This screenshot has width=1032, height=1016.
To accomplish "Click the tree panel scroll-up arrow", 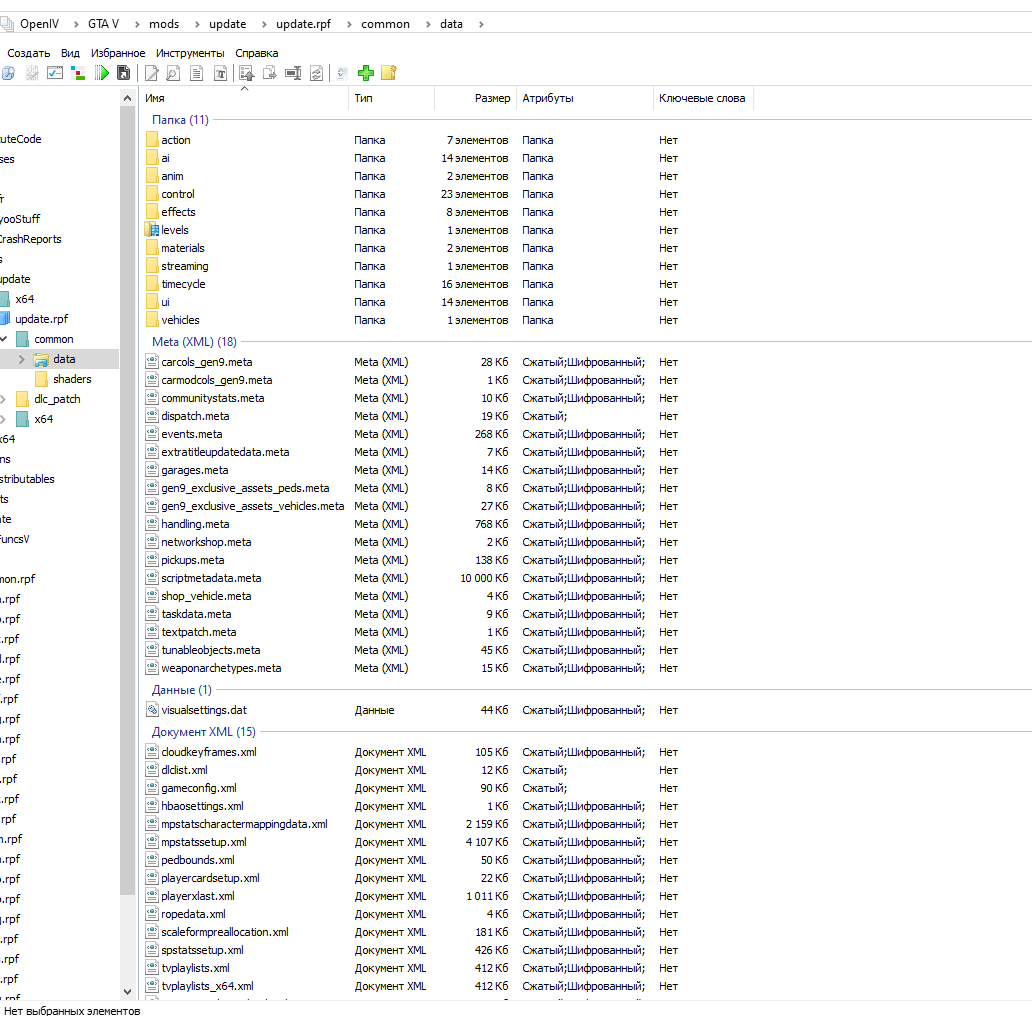I will point(128,98).
